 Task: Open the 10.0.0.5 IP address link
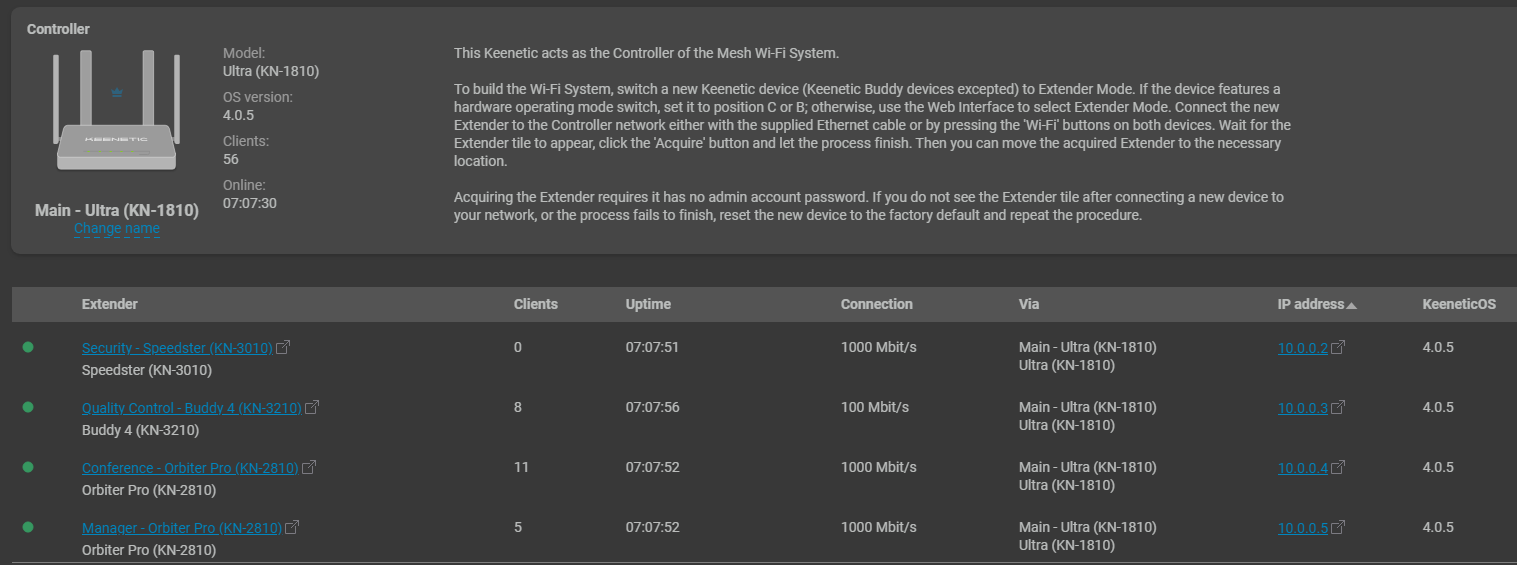(x=1303, y=528)
